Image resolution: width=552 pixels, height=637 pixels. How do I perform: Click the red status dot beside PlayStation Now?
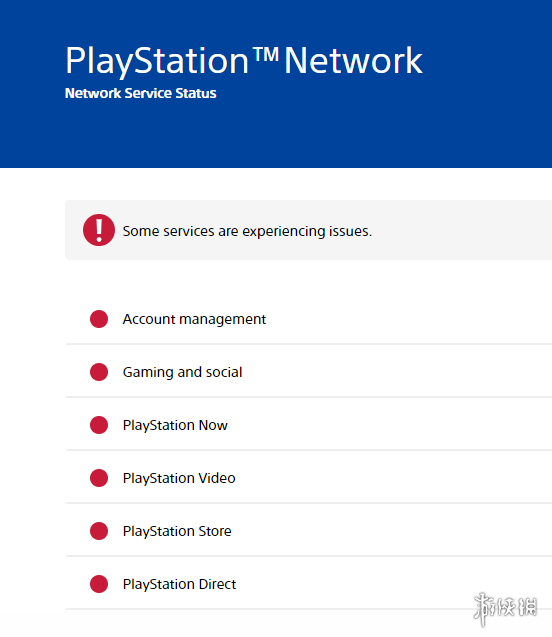pos(99,425)
